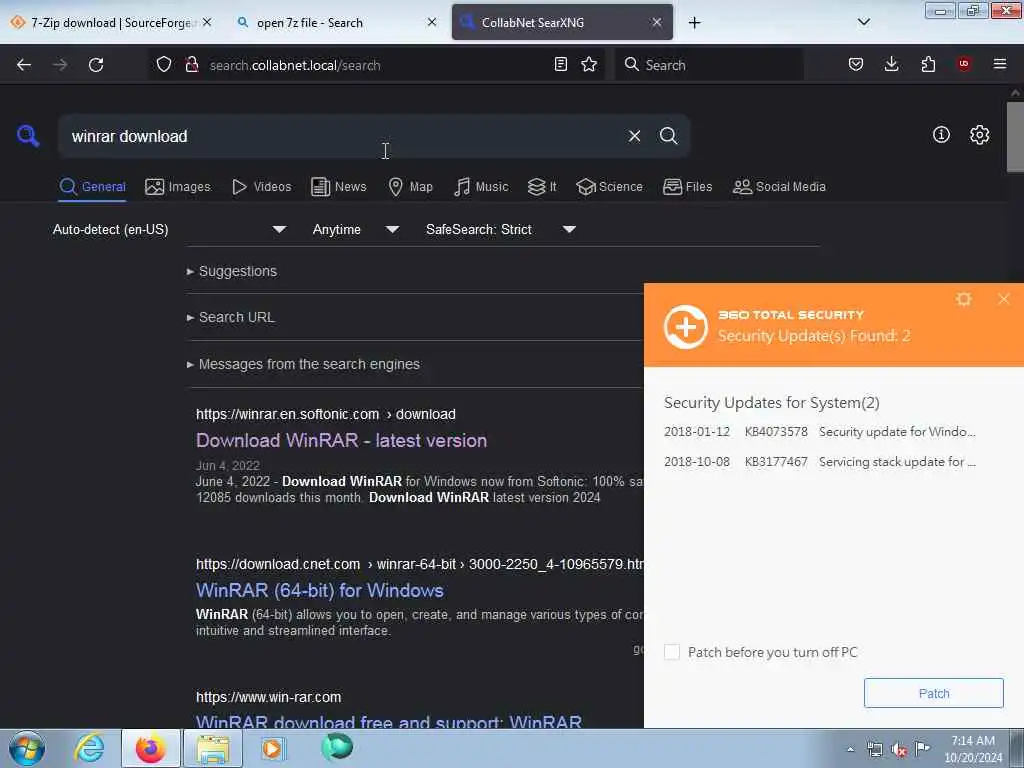Open media player taskbar icon

tap(272, 748)
